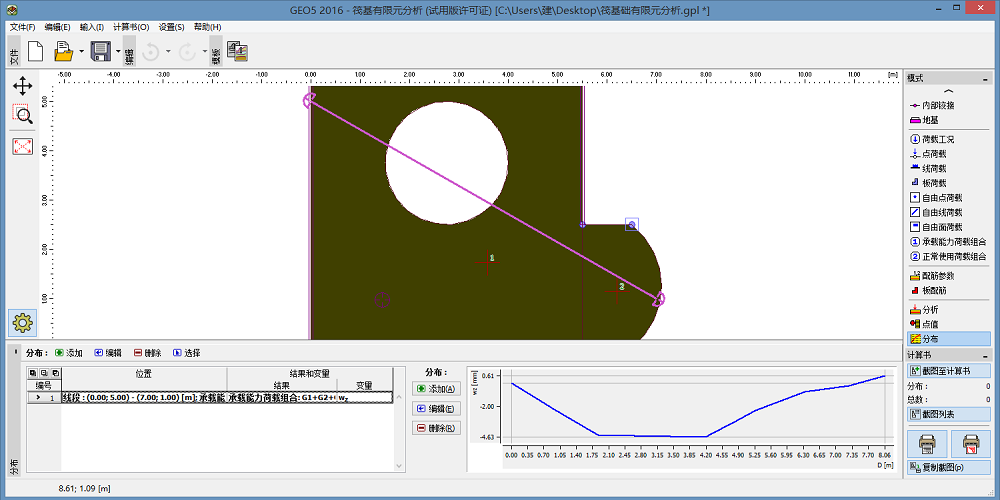Click the 添加(A) button beside the table
1000x500 pixels.
[436, 389]
